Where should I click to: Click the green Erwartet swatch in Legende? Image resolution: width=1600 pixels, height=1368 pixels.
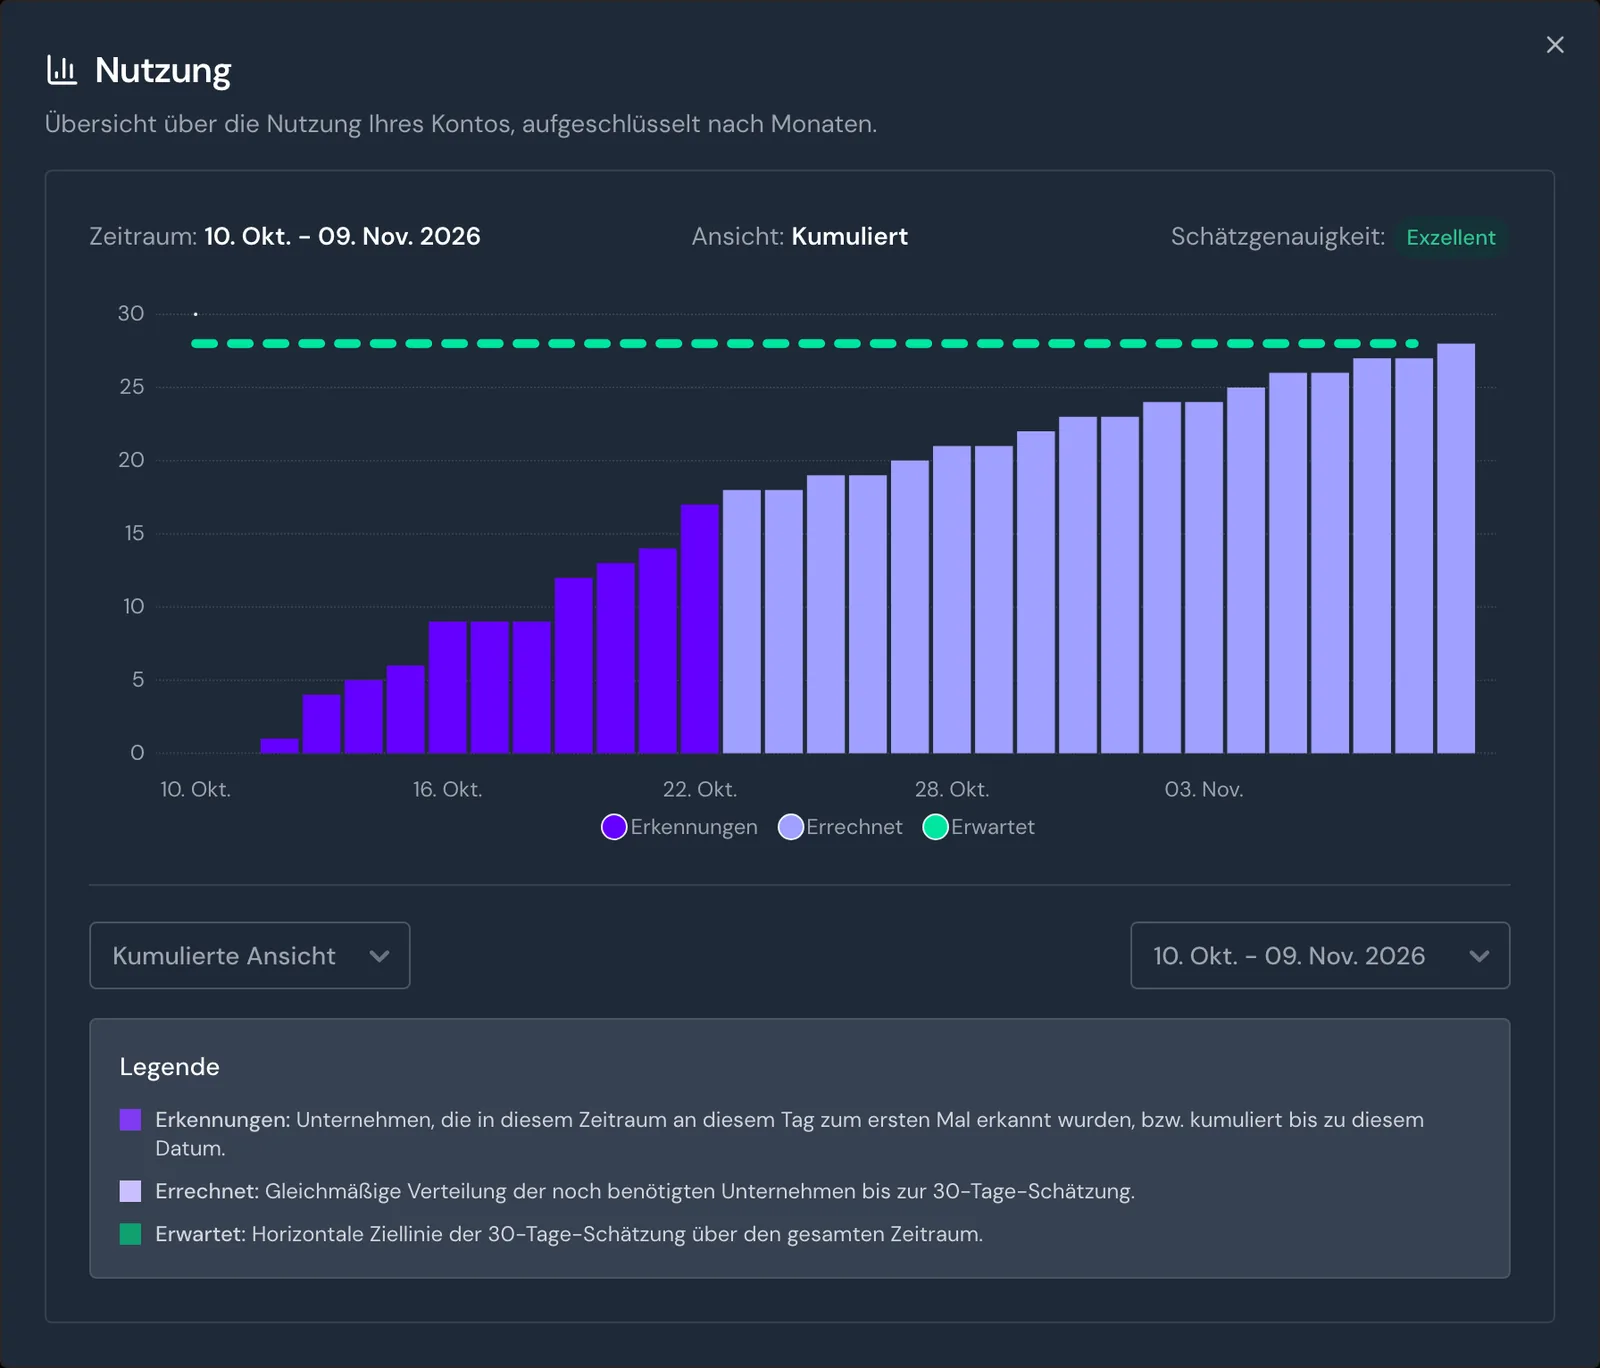coord(130,1234)
